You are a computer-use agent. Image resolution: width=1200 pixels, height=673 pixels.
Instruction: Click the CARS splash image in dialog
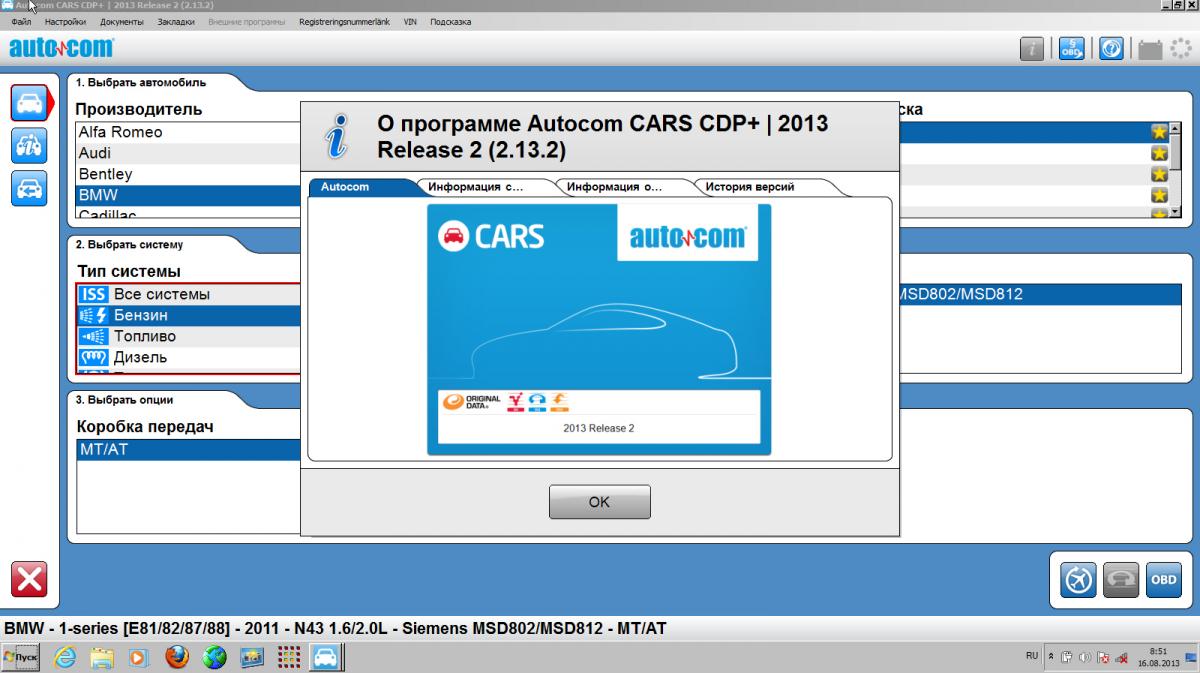pos(599,330)
